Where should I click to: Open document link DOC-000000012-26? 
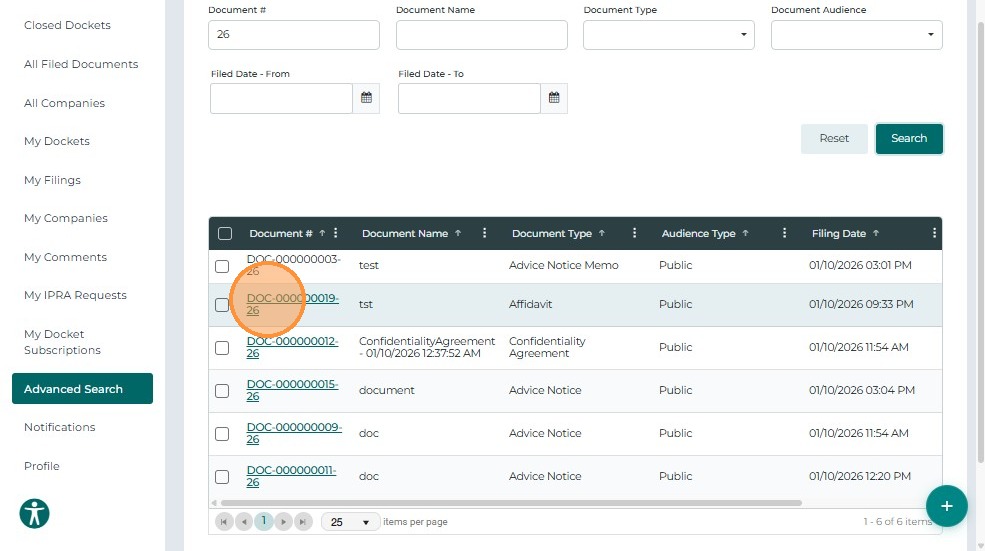292,347
